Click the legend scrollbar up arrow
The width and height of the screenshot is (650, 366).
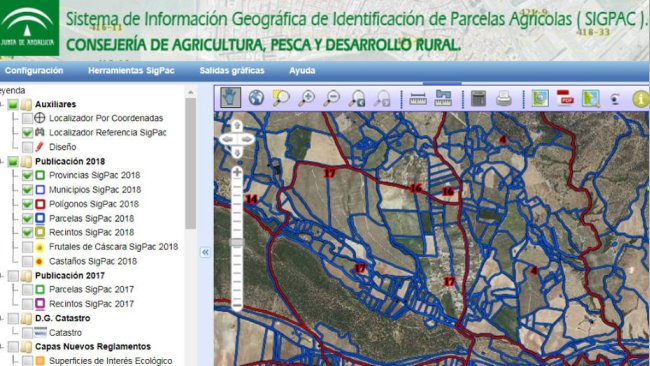click(190, 92)
